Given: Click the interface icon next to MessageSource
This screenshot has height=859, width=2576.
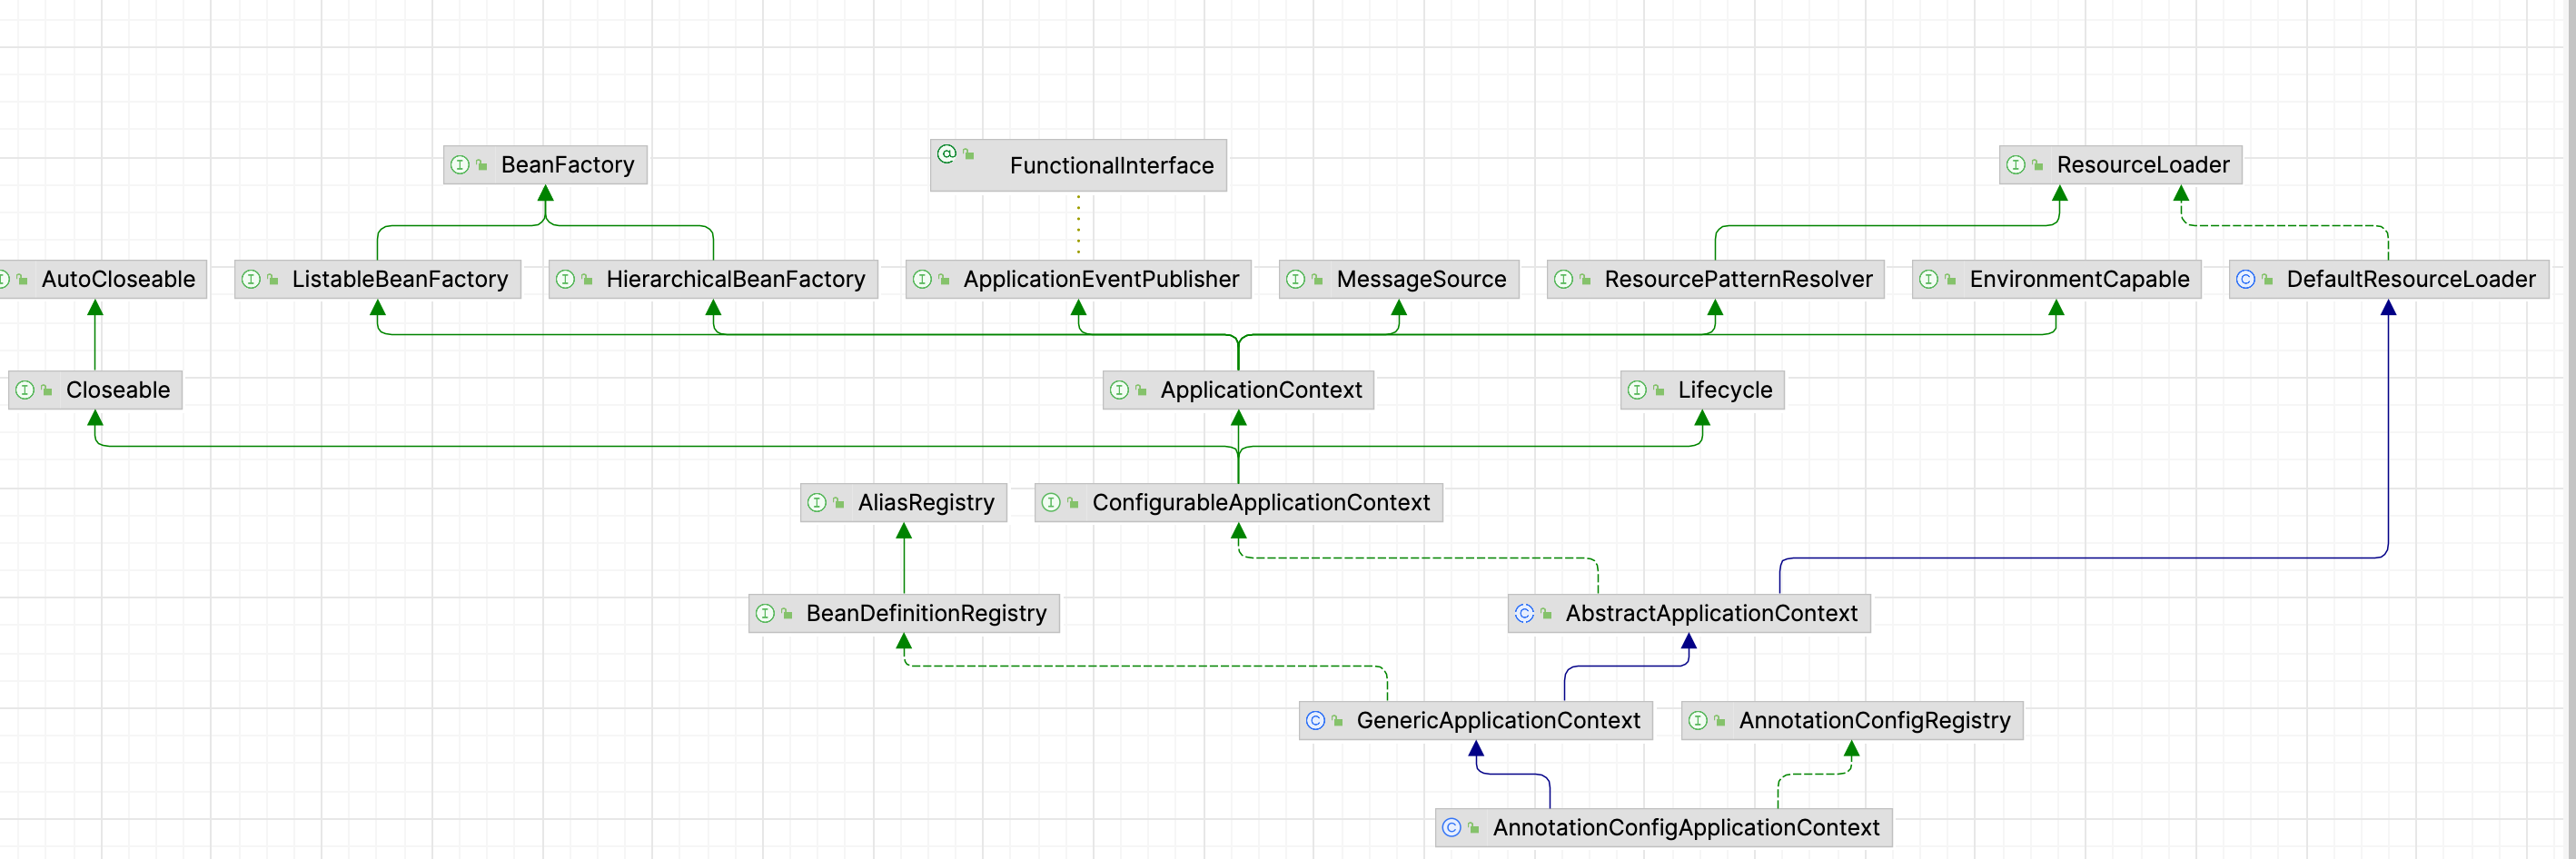Looking at the screenshot, I should pos(1297,279).
